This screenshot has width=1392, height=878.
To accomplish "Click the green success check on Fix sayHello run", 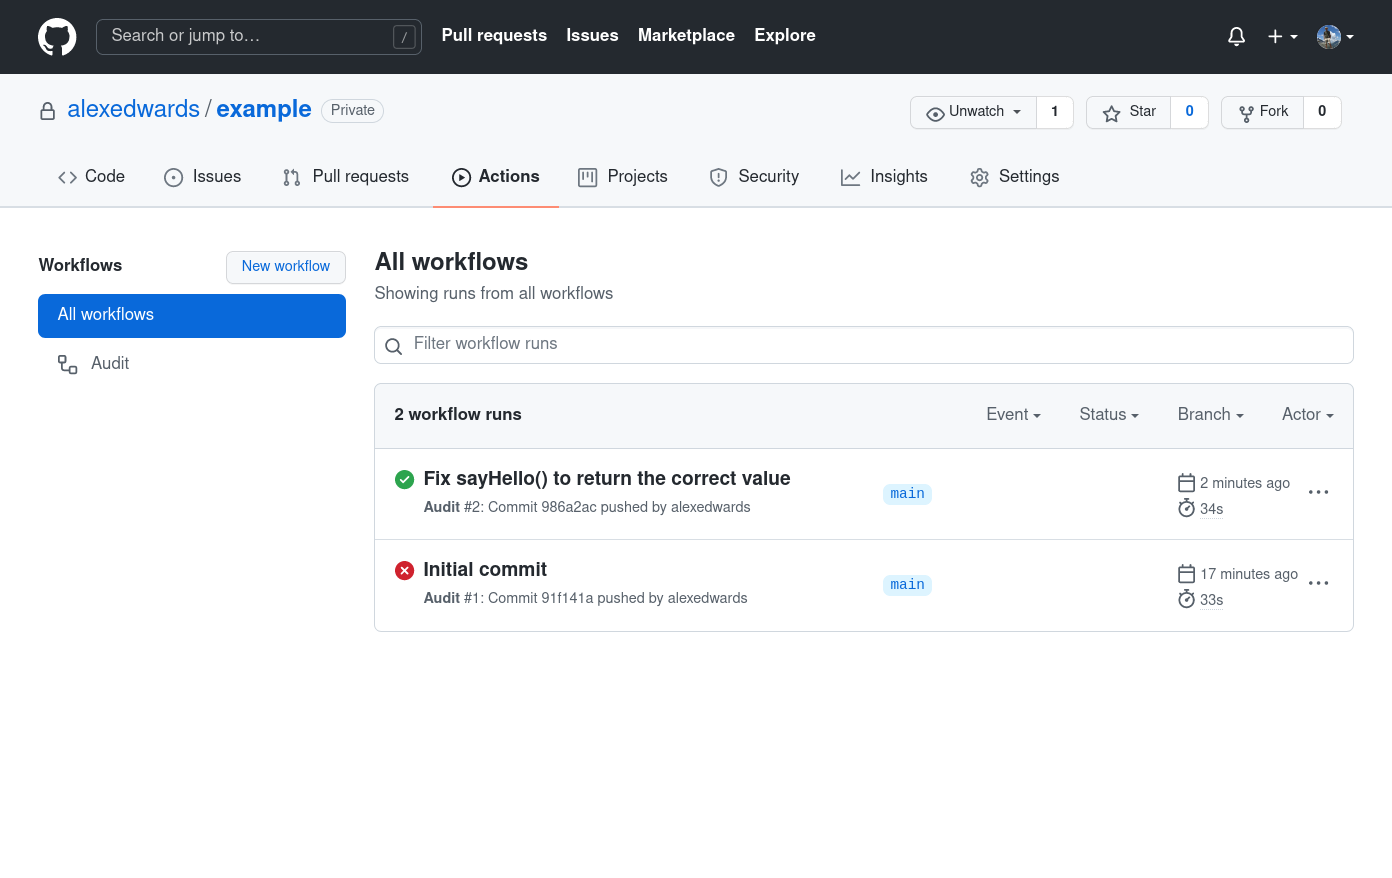I will tap(404, 480).
